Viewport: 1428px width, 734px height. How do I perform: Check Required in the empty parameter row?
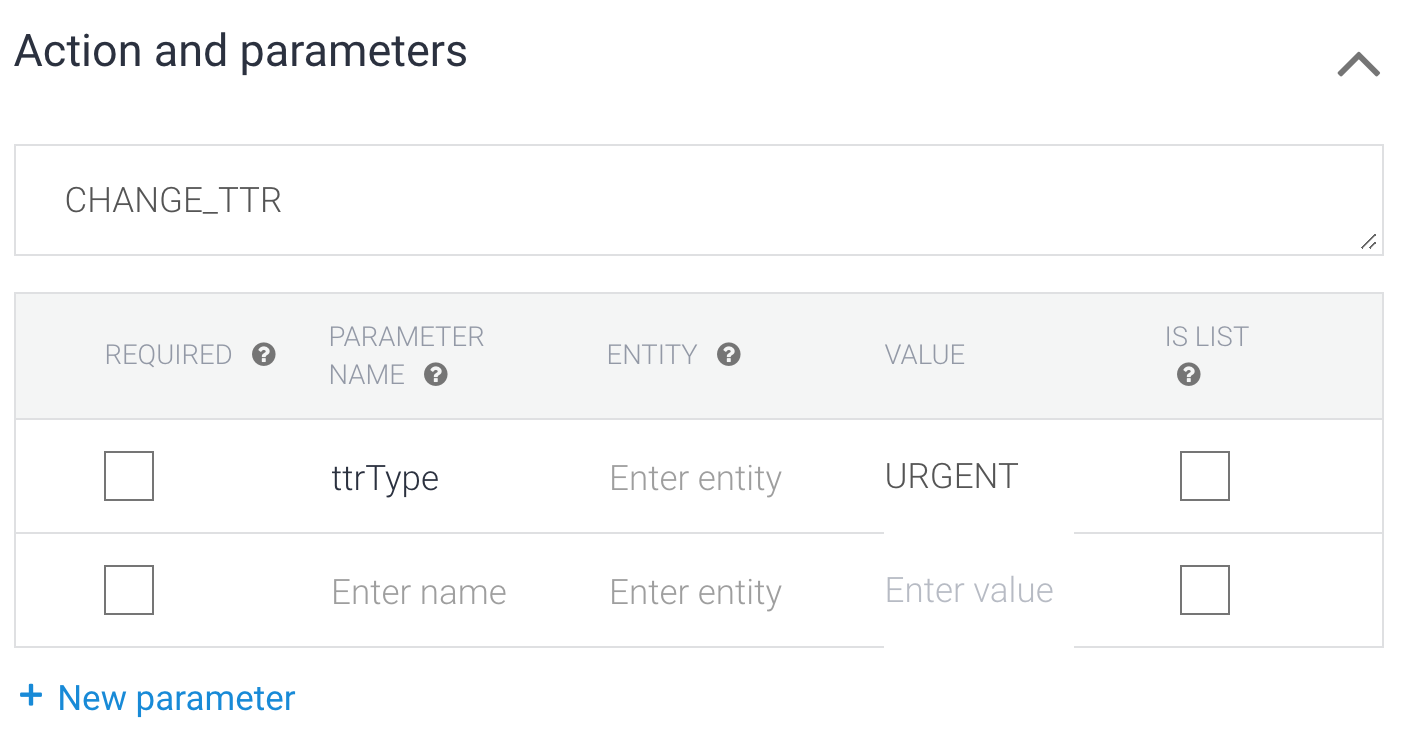click(129, 590)
